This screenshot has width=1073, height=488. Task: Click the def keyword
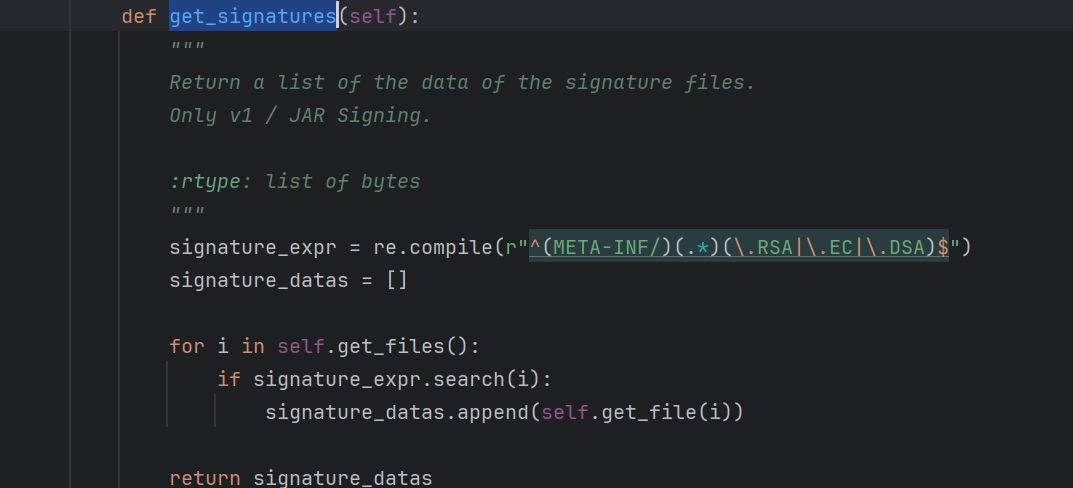coord(139,17)
